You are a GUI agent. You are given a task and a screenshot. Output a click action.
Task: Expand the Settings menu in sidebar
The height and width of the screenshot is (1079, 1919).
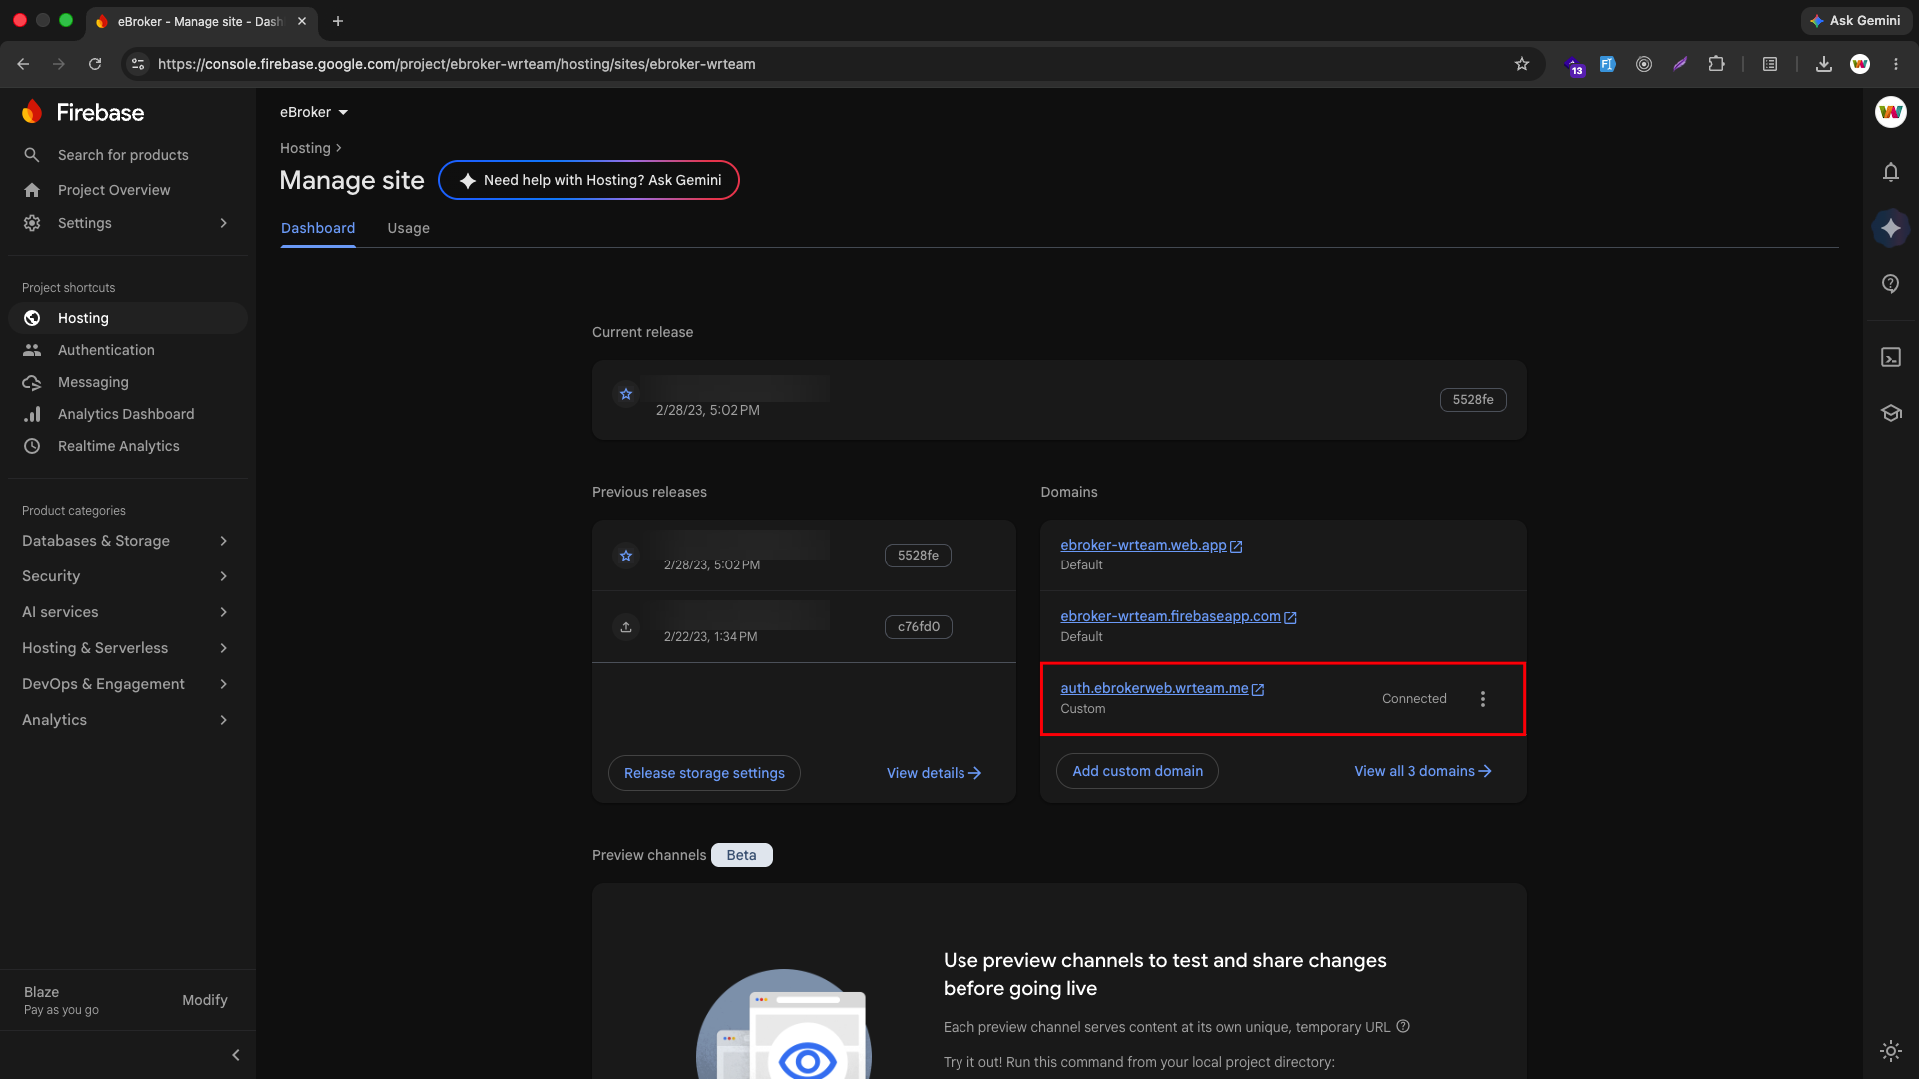128,223
